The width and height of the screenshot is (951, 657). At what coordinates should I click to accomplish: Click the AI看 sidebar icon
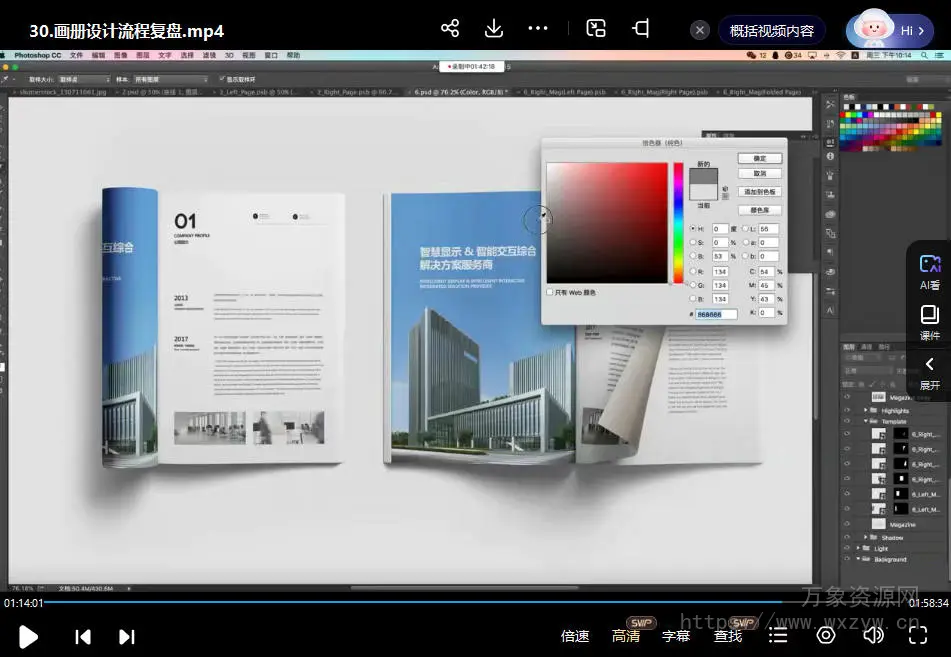(930, 271)
